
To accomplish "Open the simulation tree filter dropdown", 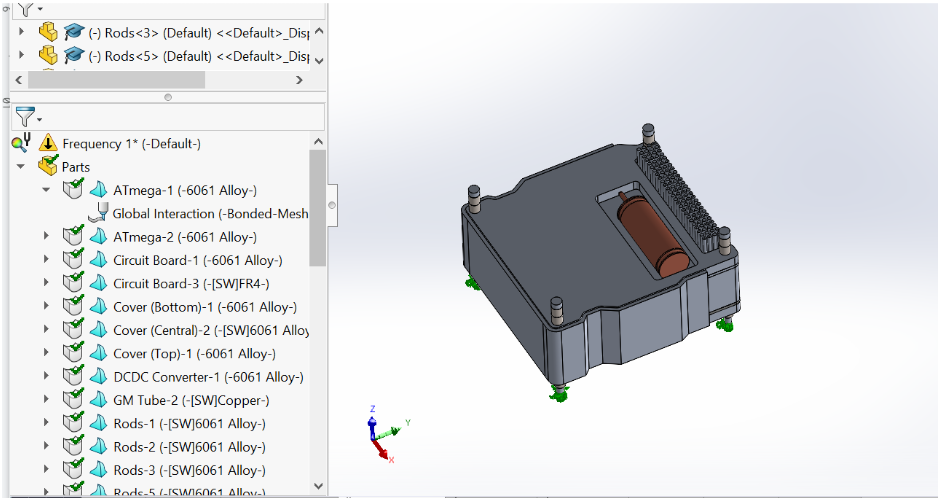I will coord(28,117).
